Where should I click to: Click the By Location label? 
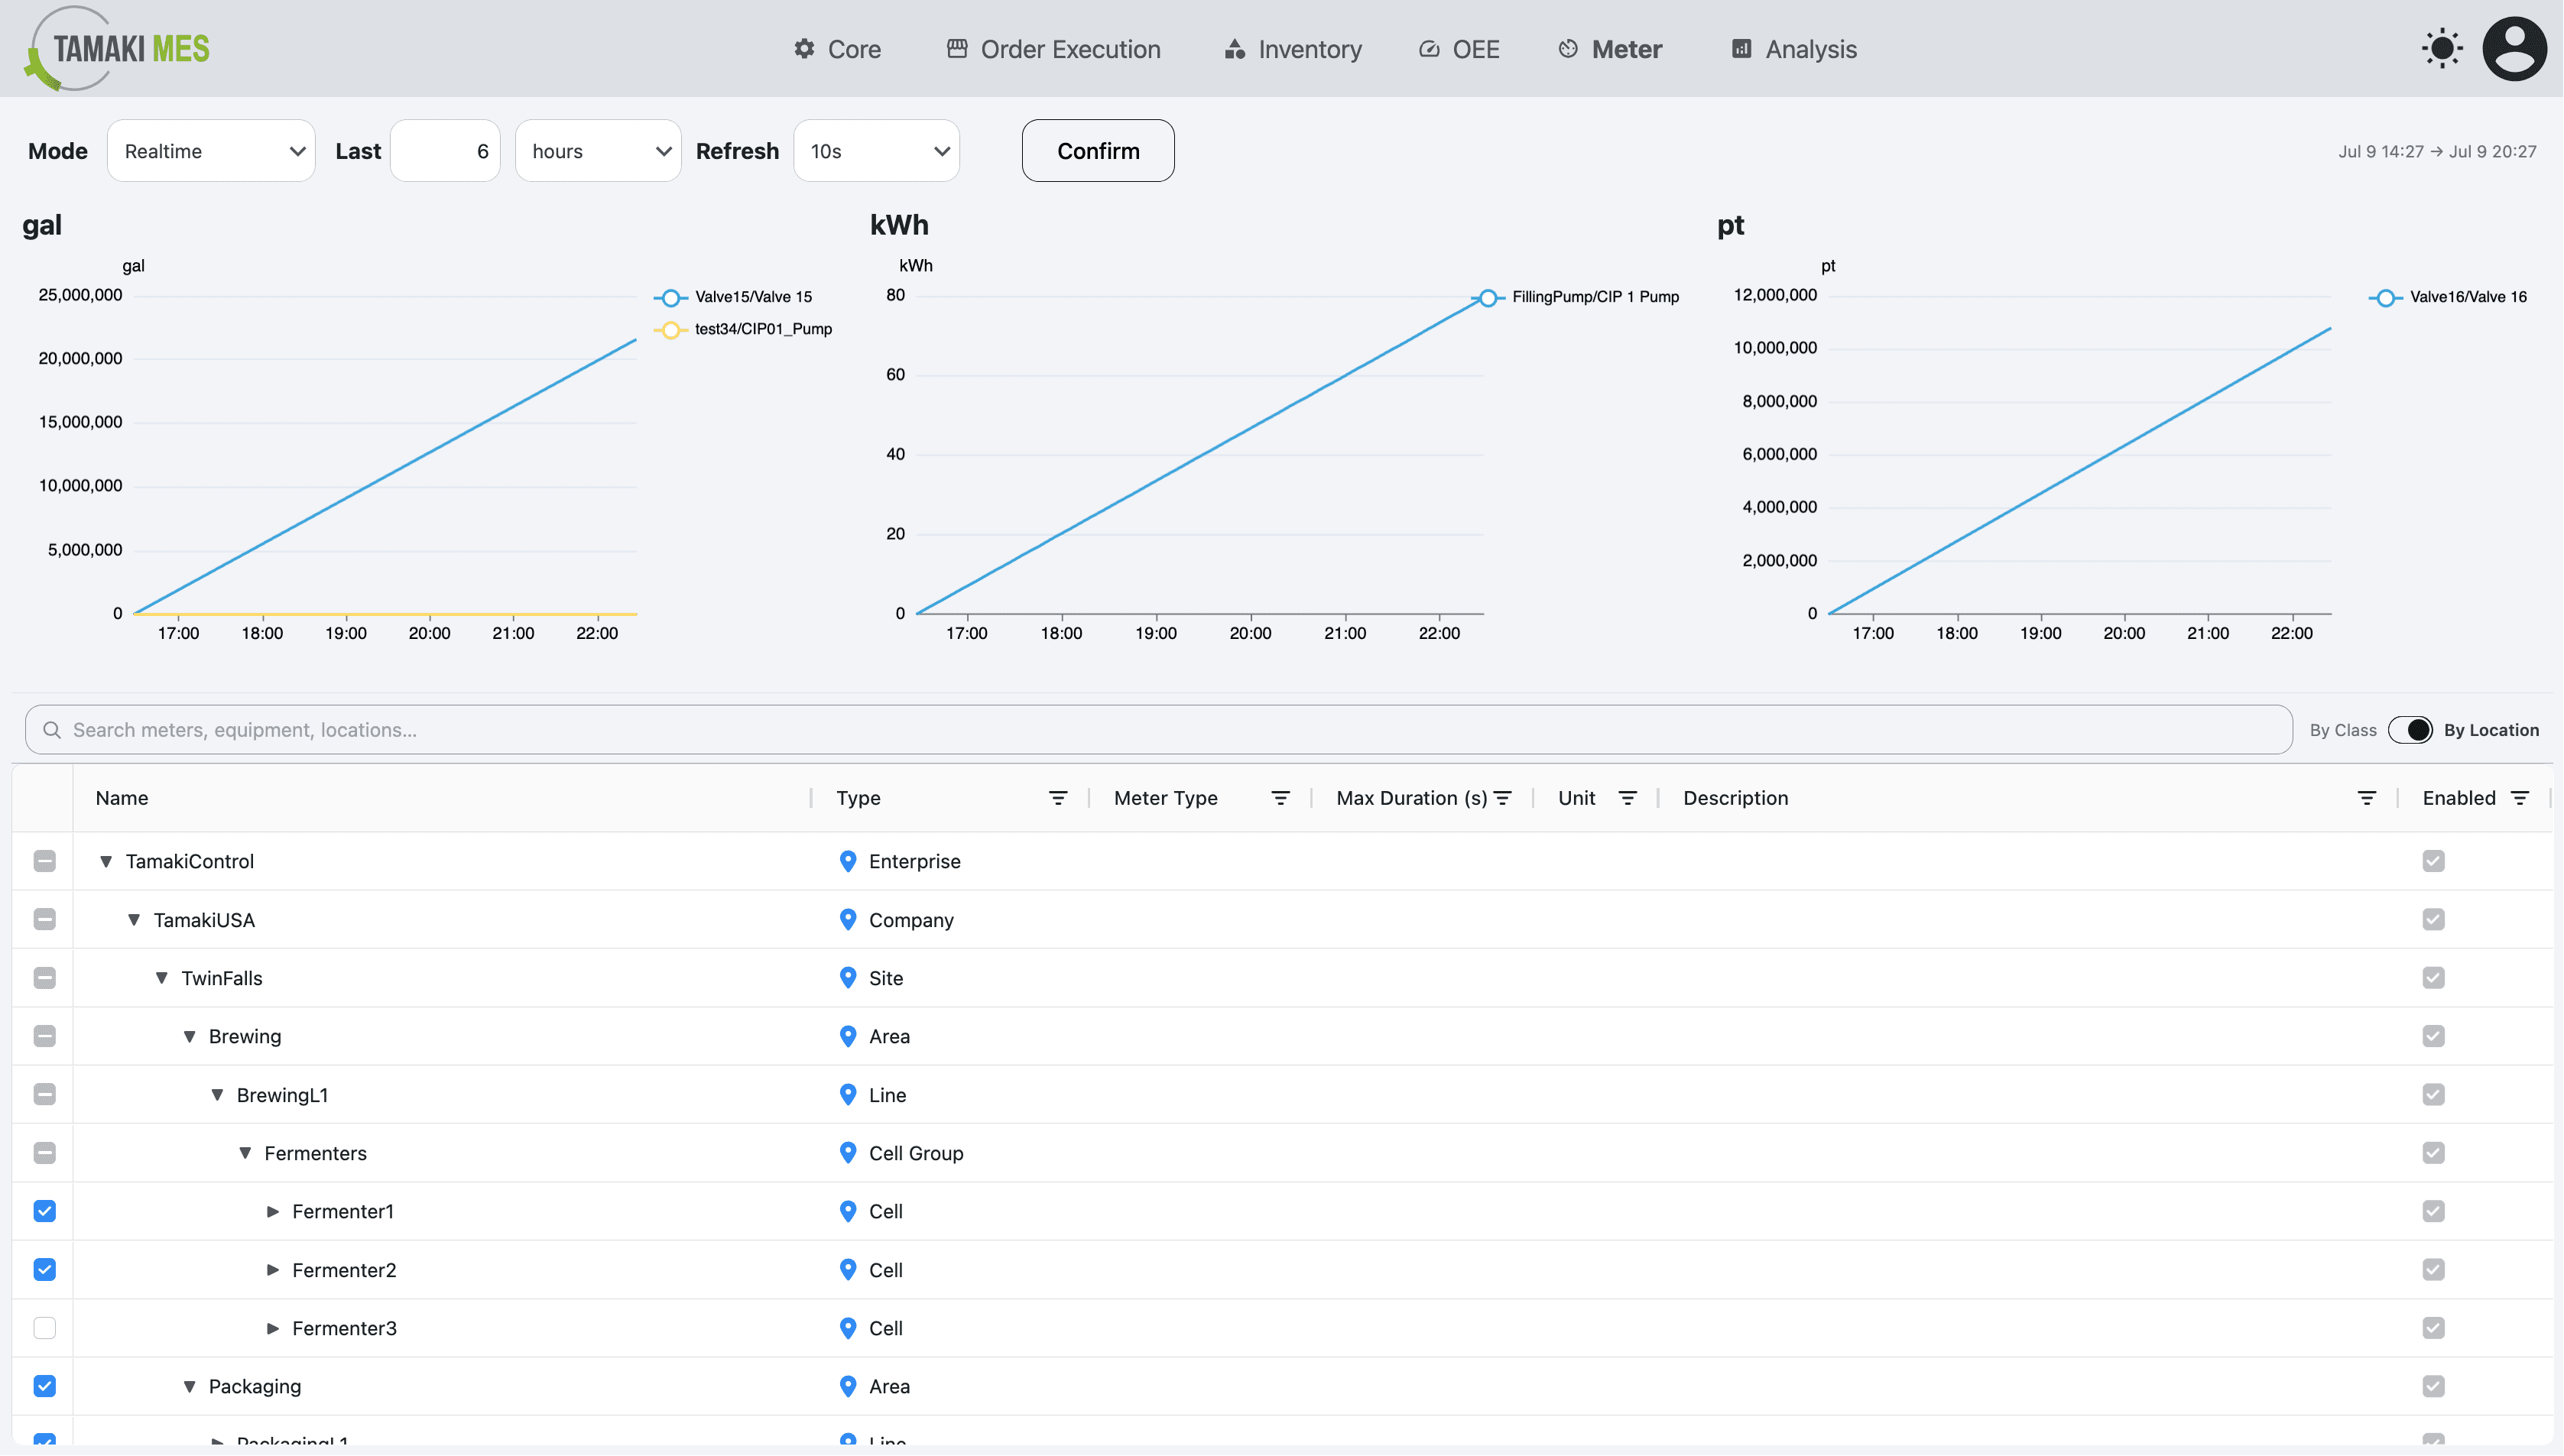[x=2491, y=730]
